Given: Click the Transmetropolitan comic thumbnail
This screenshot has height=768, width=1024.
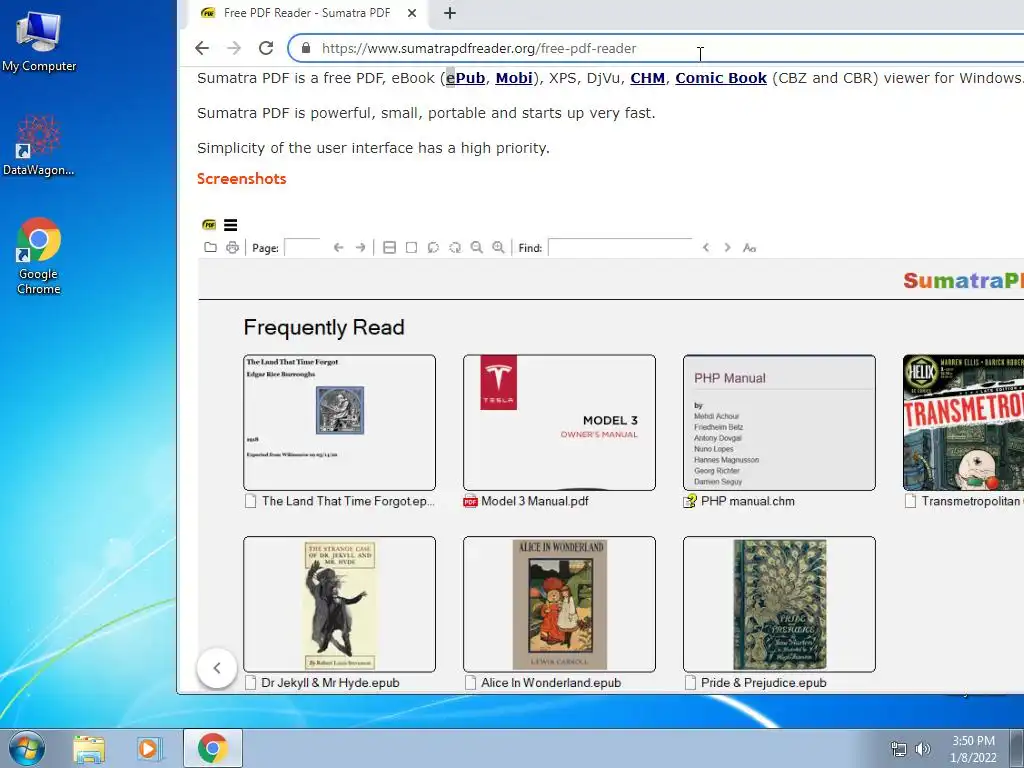Looking at the screenshot, I should [964, 423].
